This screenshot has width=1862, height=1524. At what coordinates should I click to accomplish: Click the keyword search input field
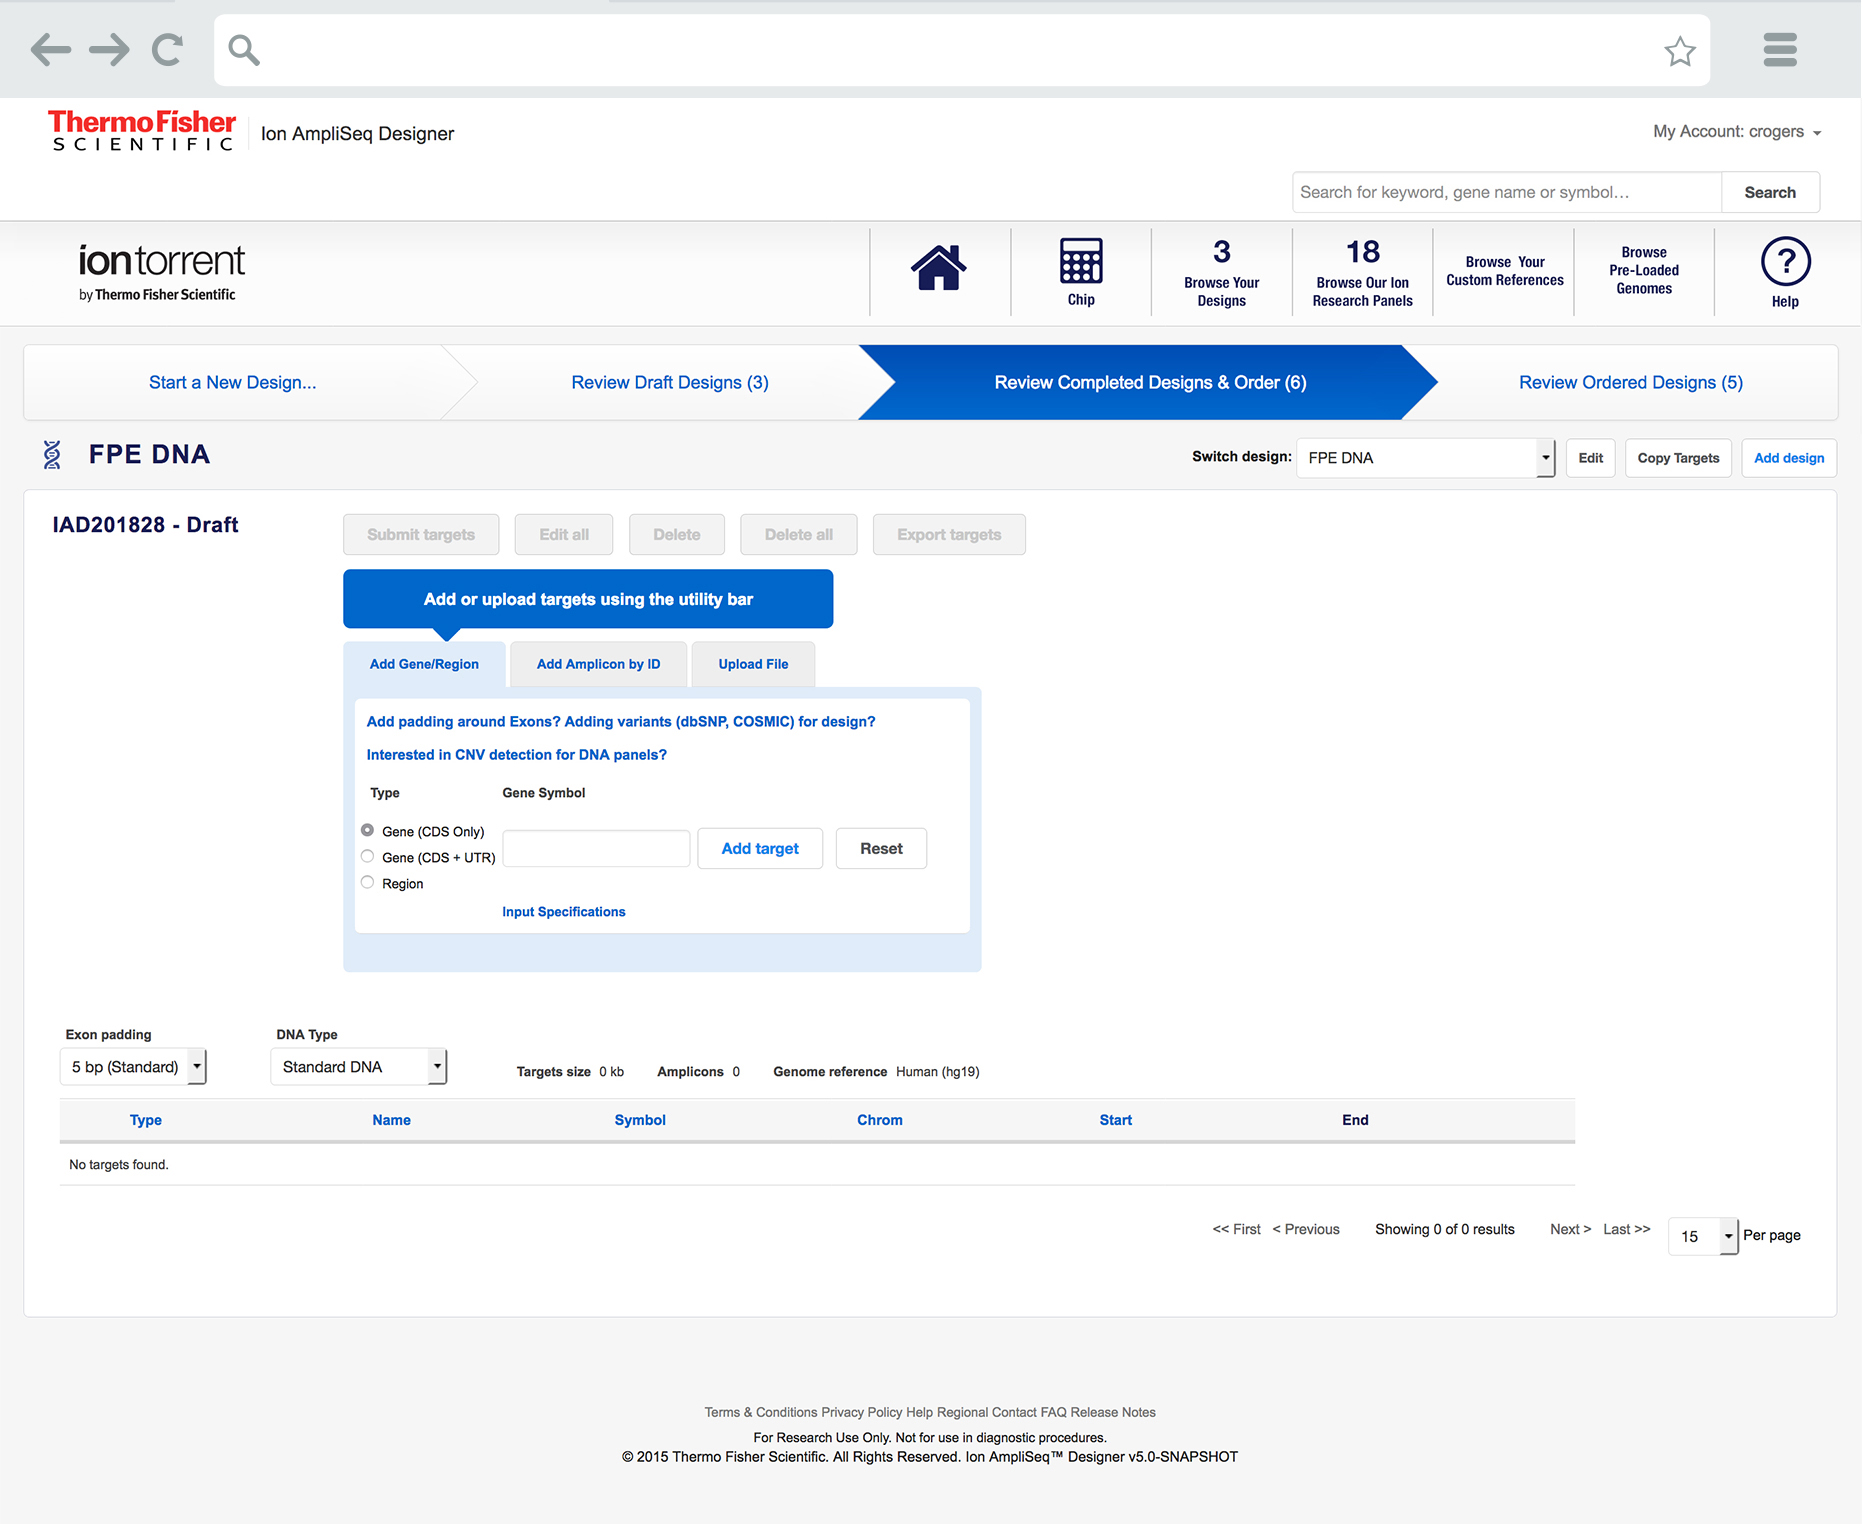(x=1507, y=192)
